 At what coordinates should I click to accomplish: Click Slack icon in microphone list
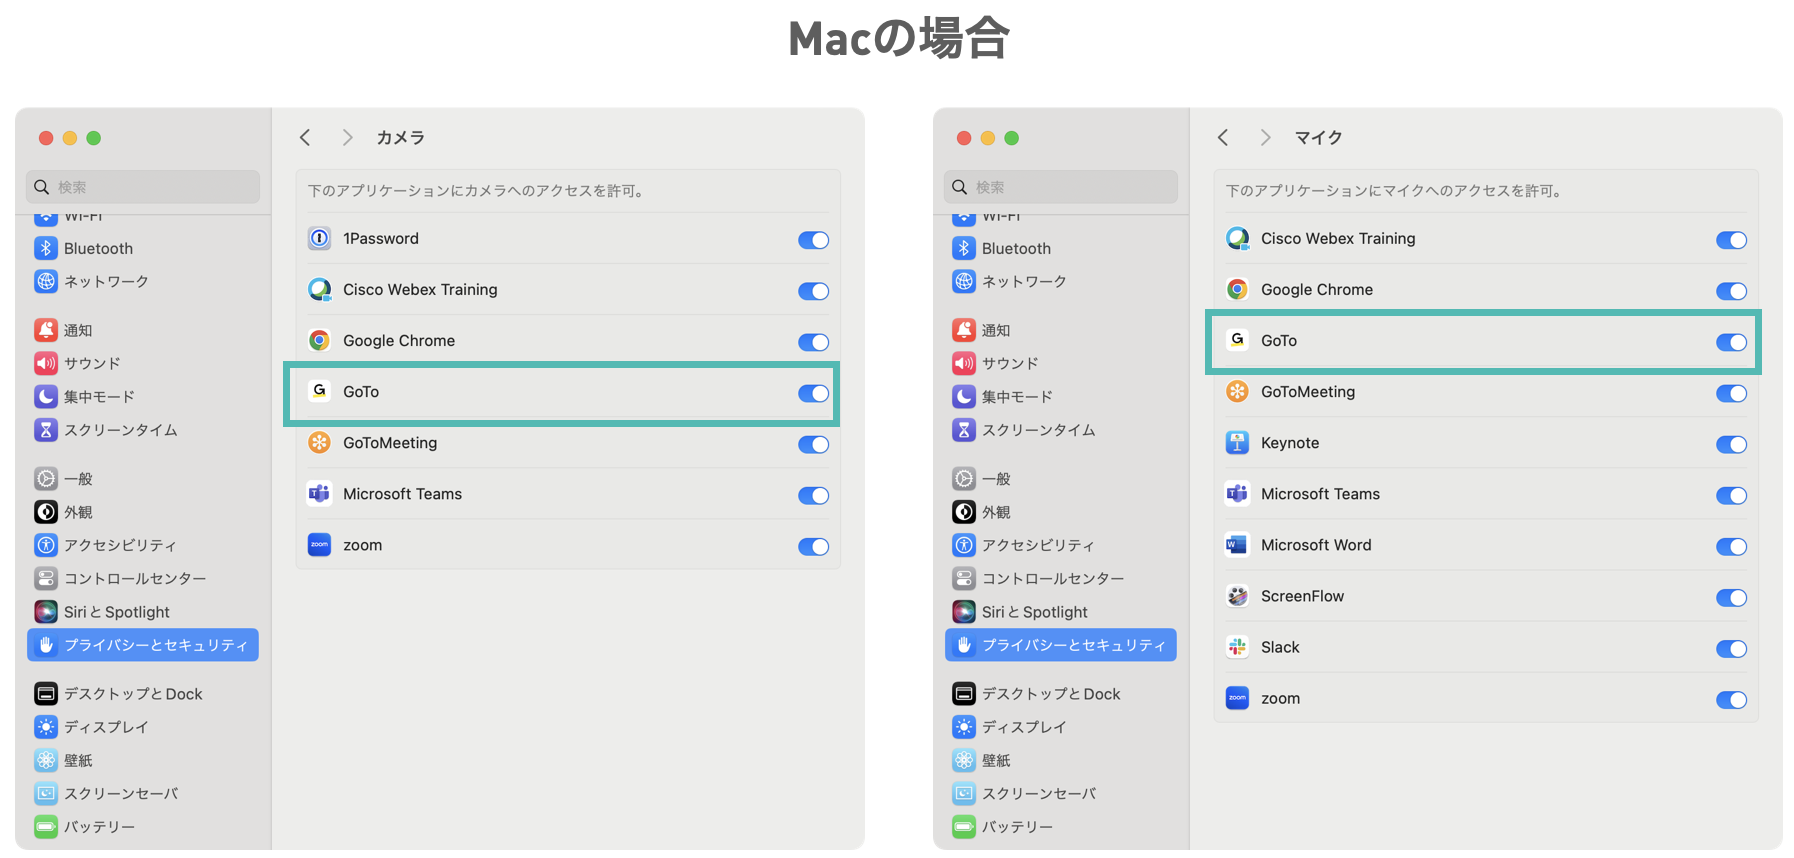1237,646
